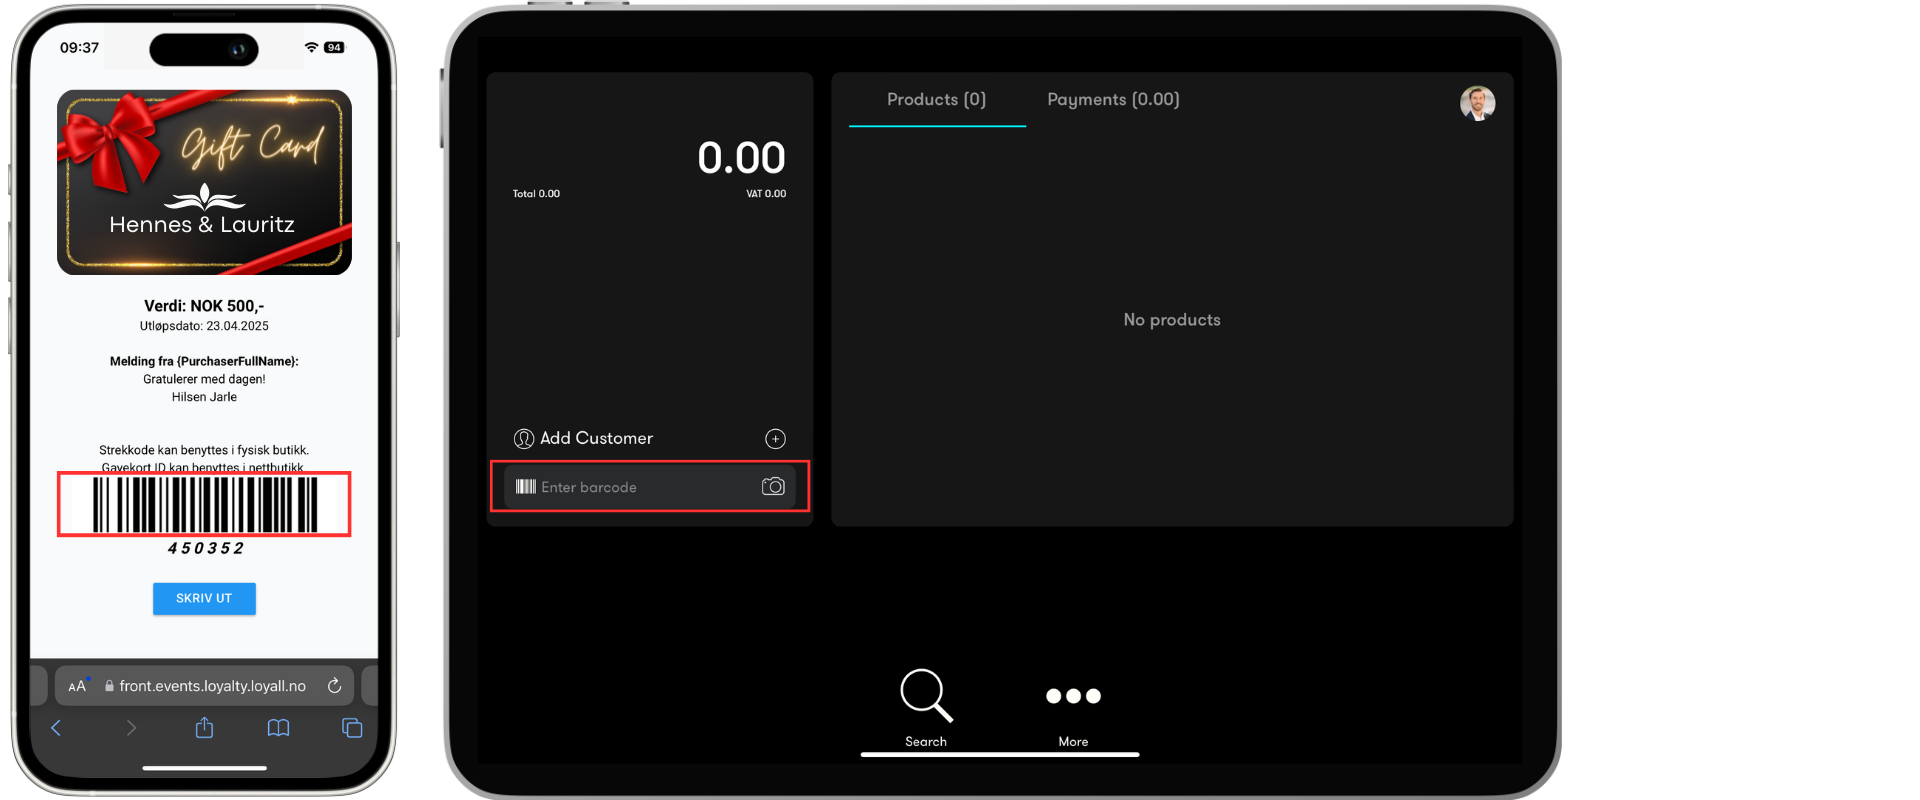Screen dimensions: 1920x800
Task: Click 'Gratulerer med dagen!' message text
Action: tap(204, 379)
